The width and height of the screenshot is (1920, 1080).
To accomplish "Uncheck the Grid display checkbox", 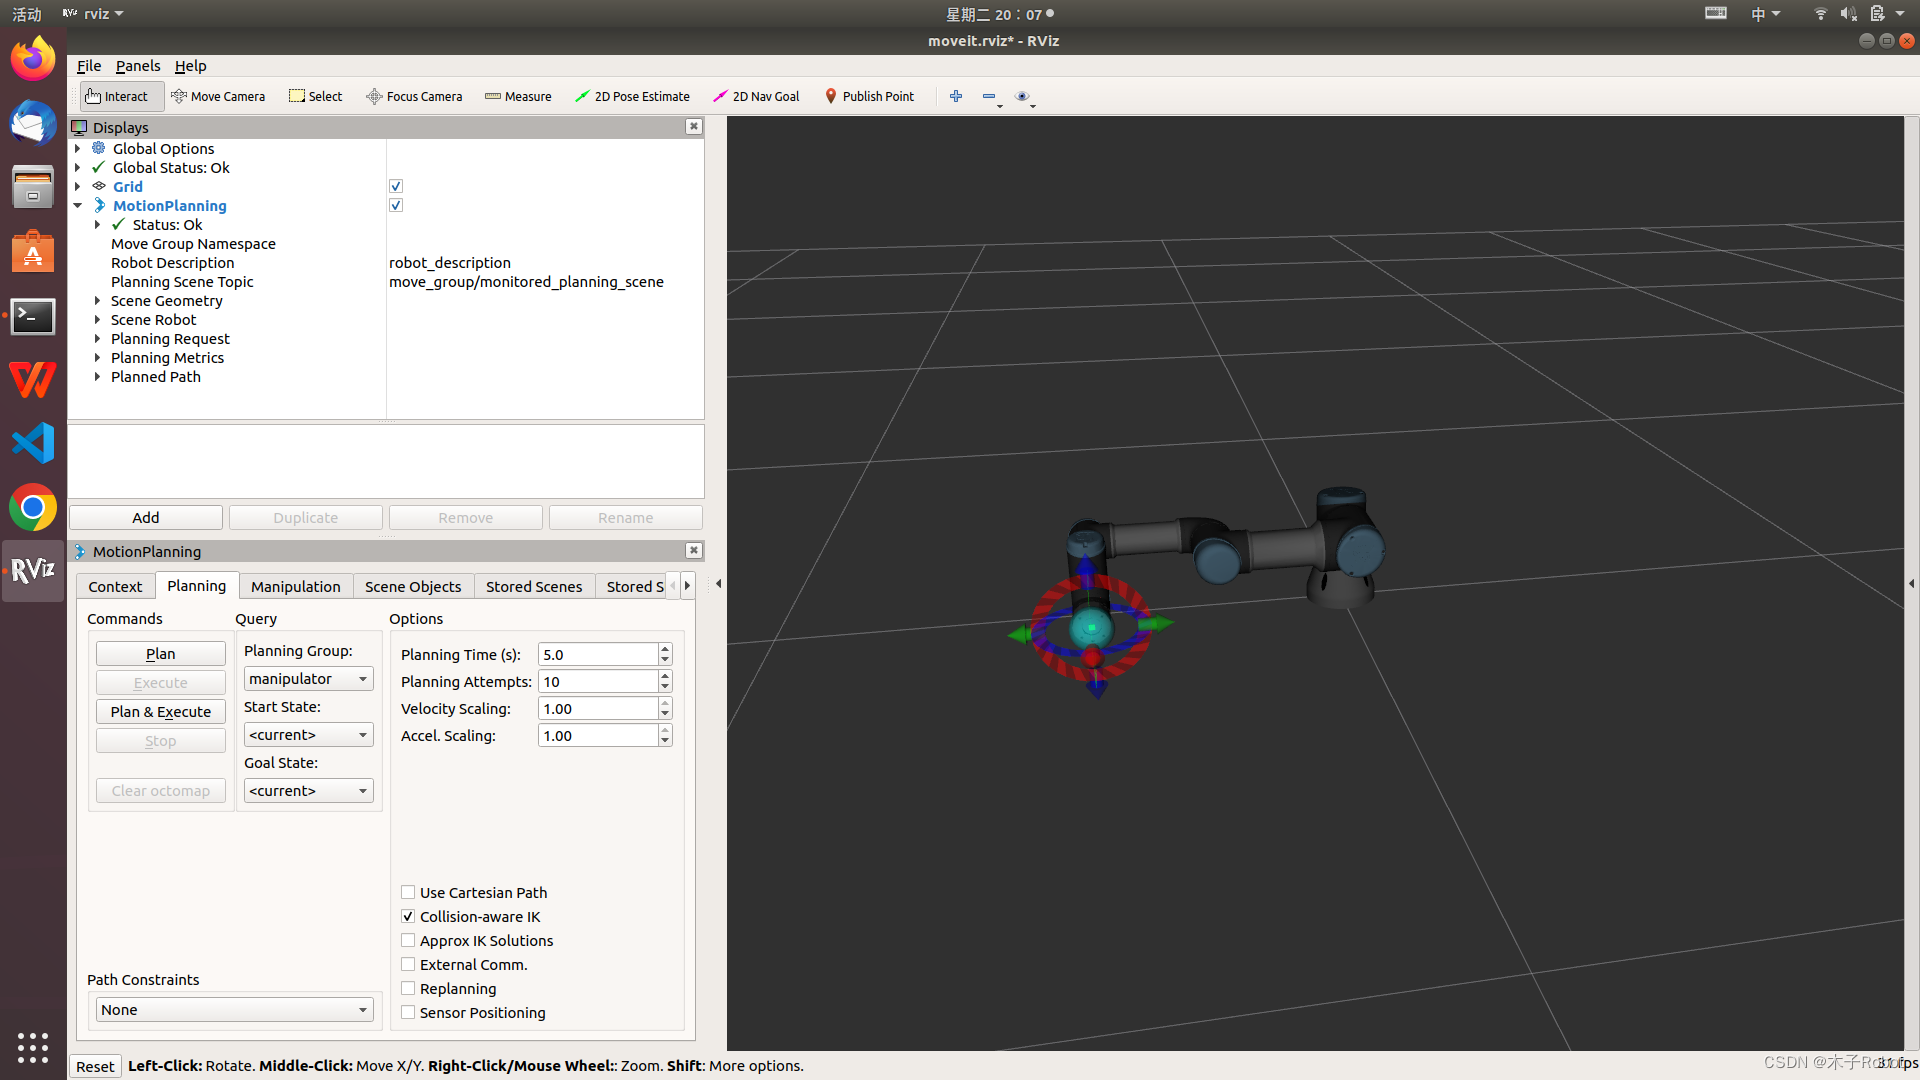I will (x=396, y=186).
